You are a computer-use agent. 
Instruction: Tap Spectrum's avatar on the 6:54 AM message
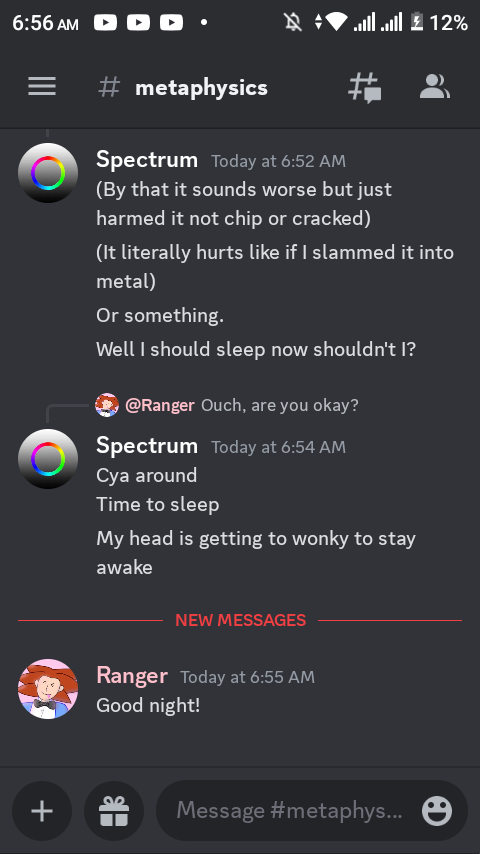[48, 459]
